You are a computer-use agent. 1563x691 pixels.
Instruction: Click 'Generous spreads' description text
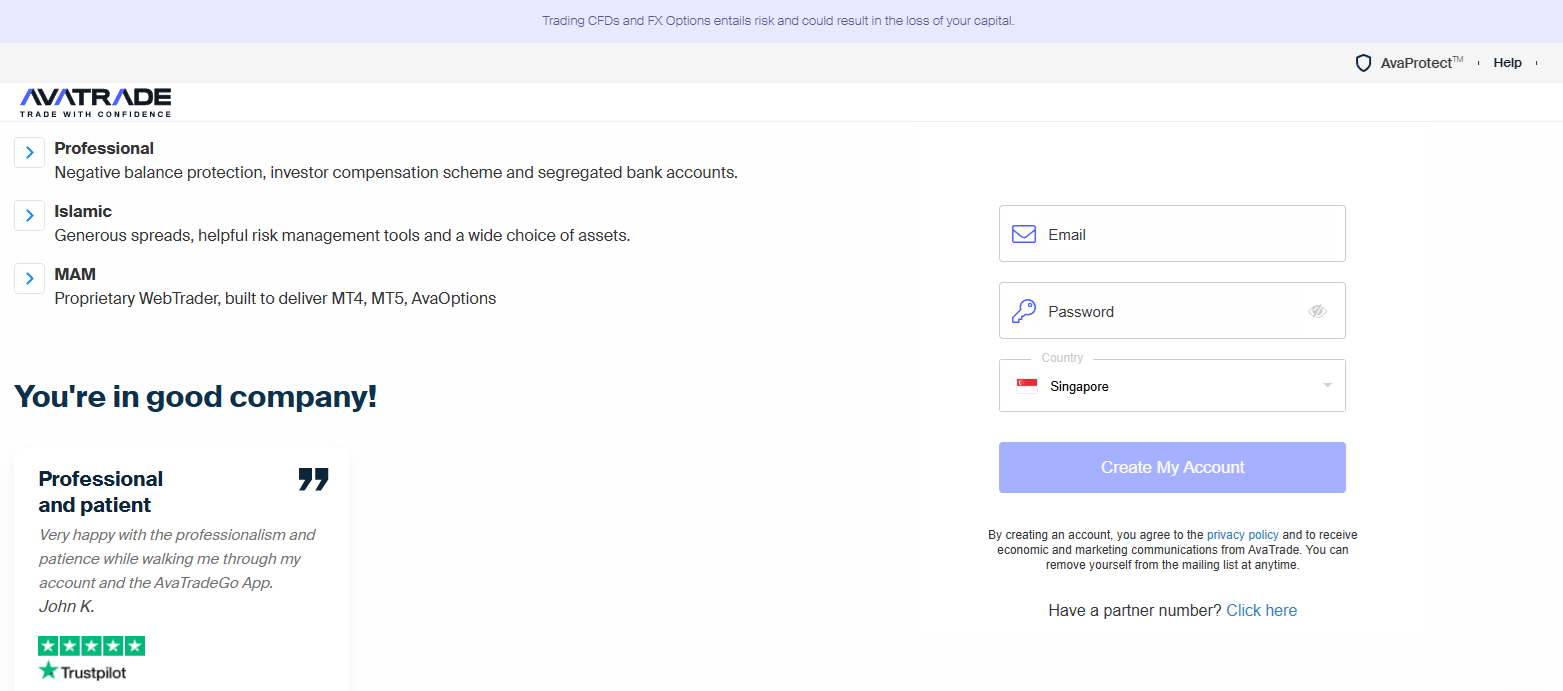342,236
